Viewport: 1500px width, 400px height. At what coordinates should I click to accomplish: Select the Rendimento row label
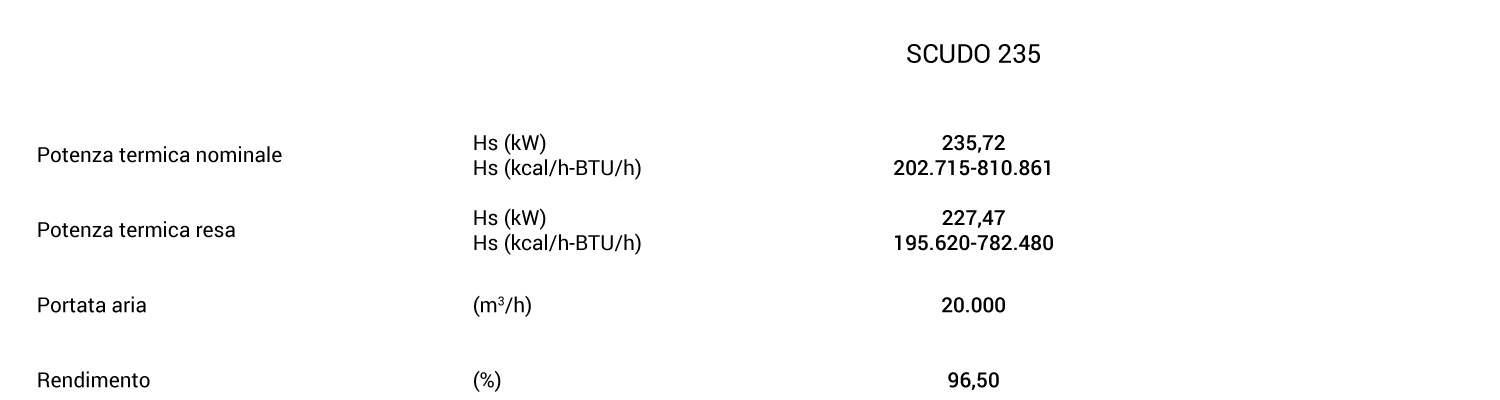(x=93, y=380)
